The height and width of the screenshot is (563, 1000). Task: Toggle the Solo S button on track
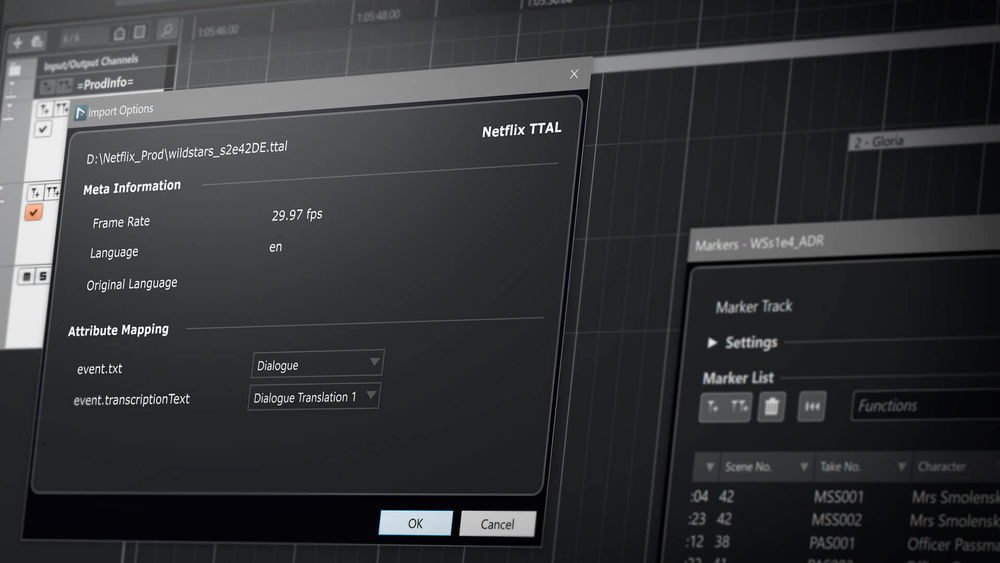[43, 275]
